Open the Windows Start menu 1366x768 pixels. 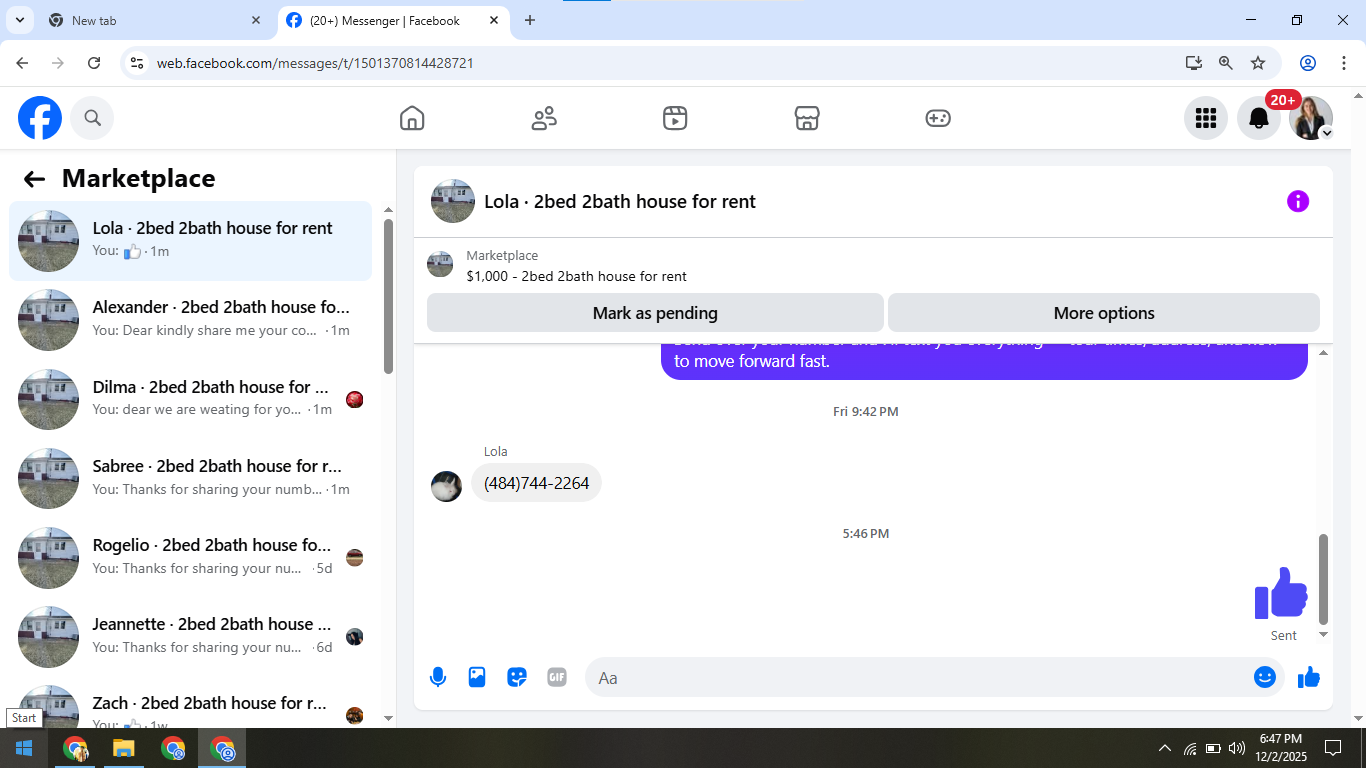point(24,748)
